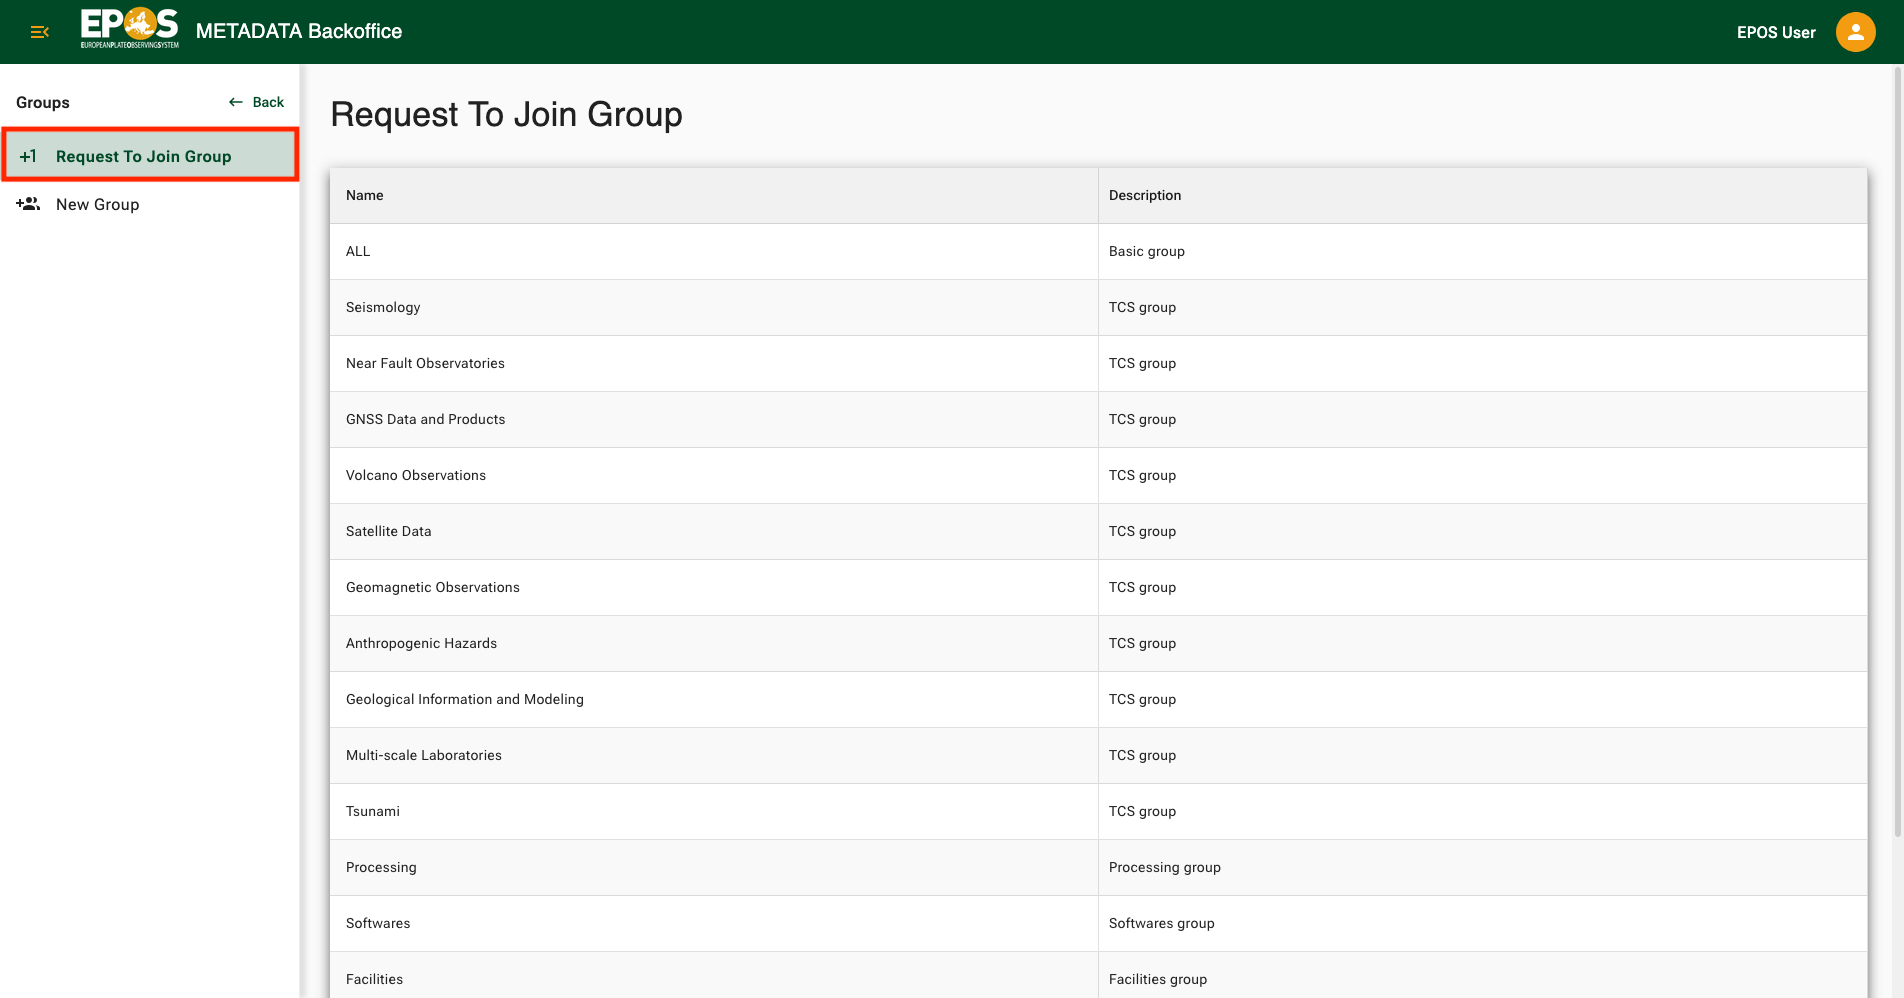The image size is (1904, 998).
Task: Choose the Volcano Observations group
Action: point(713,475)
